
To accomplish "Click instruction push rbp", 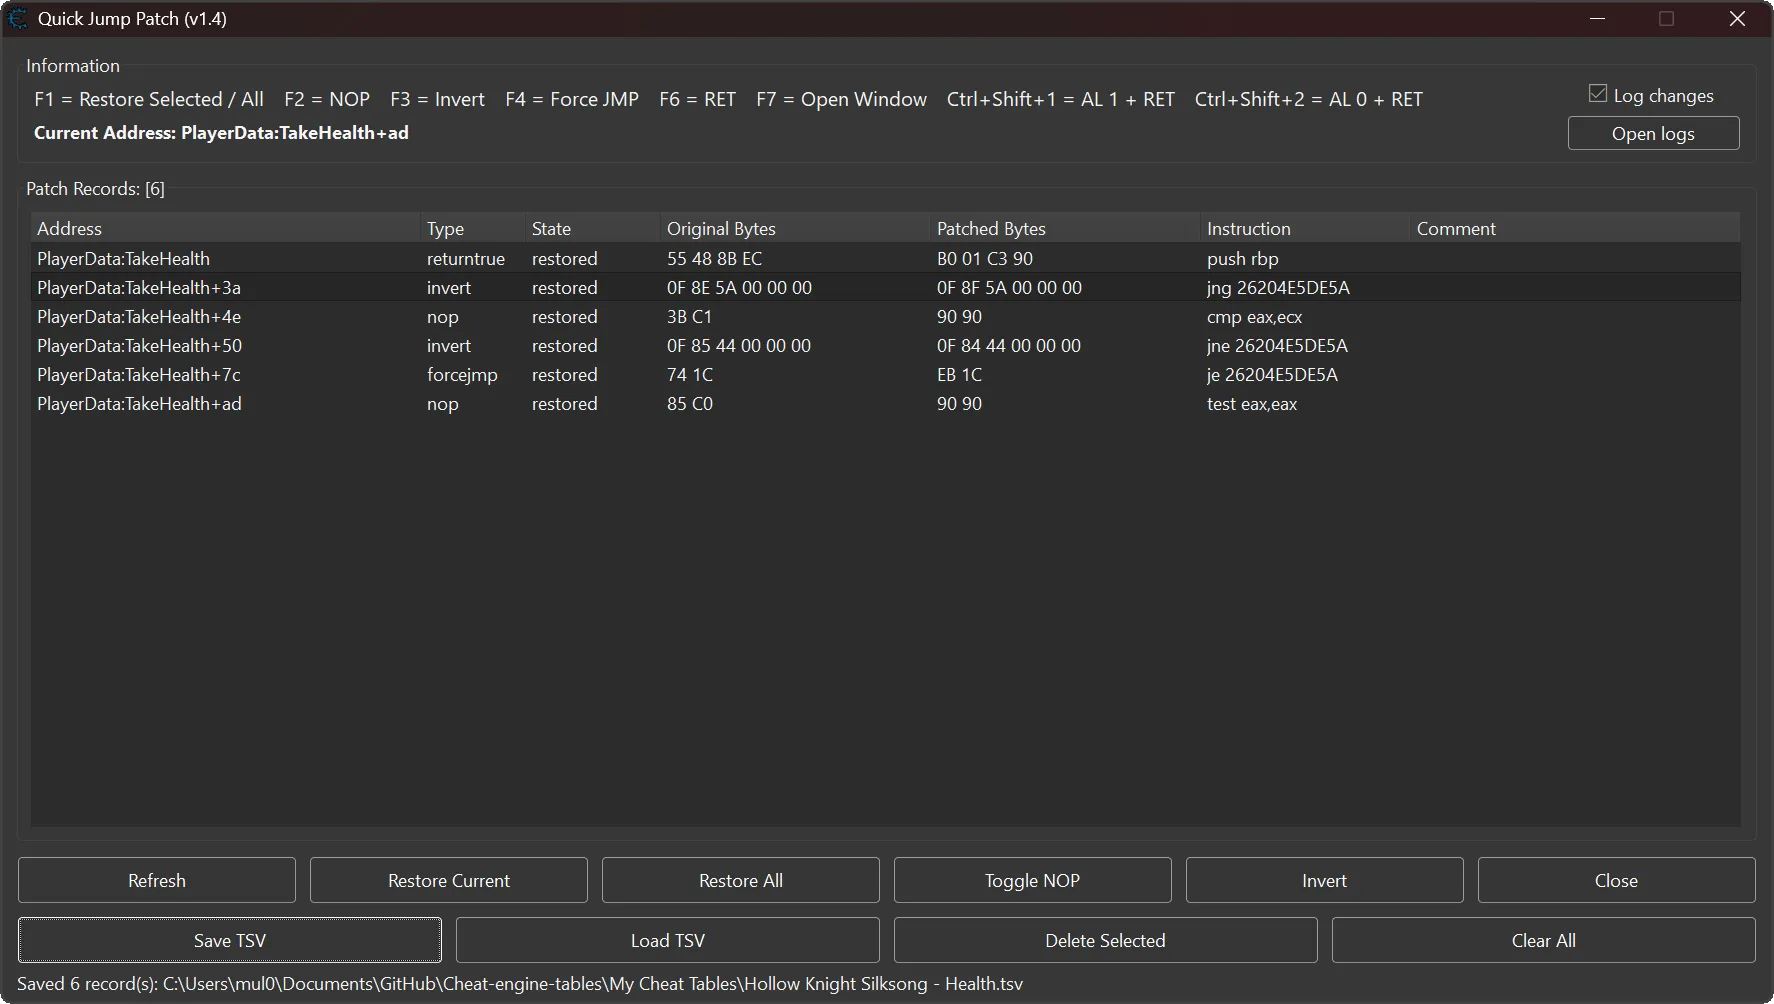I will pyautogui.click(x=1243, y=259).
